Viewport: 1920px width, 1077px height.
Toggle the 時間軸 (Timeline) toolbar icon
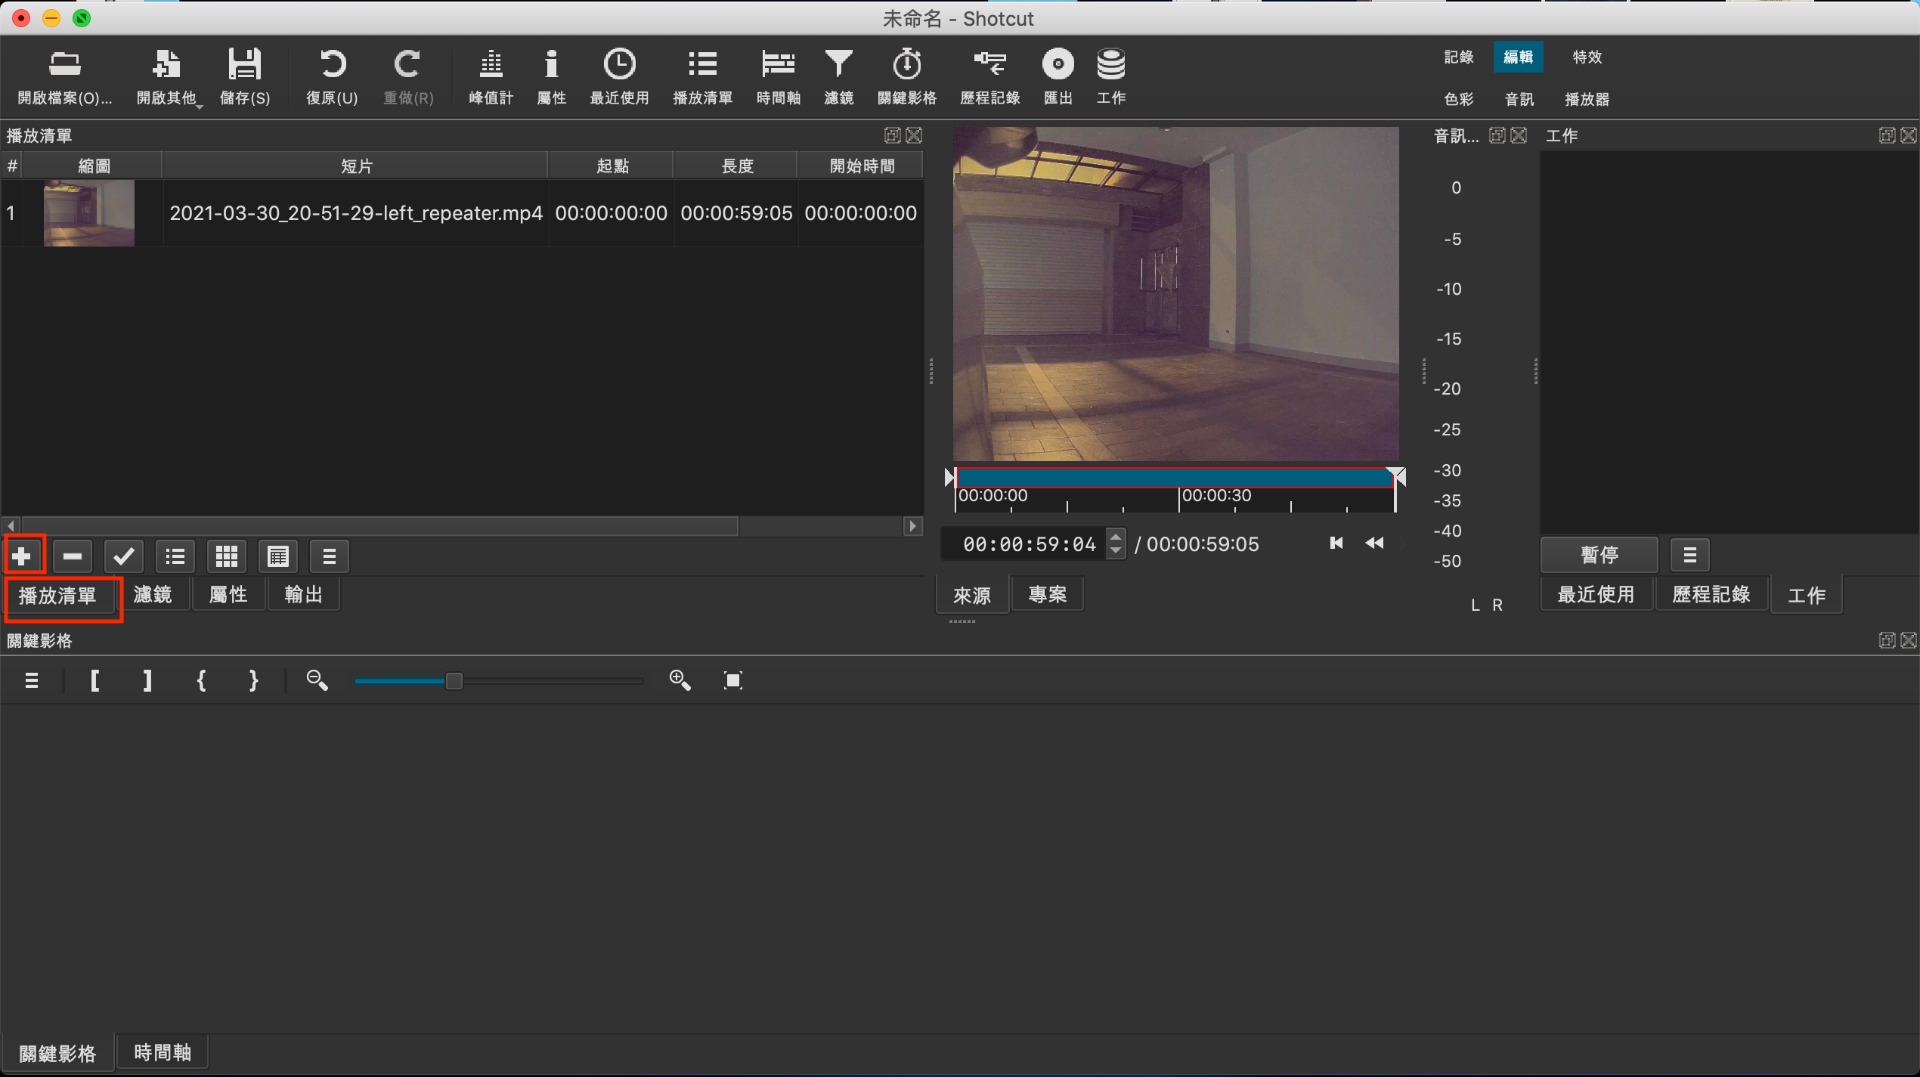tap(778, 77)
